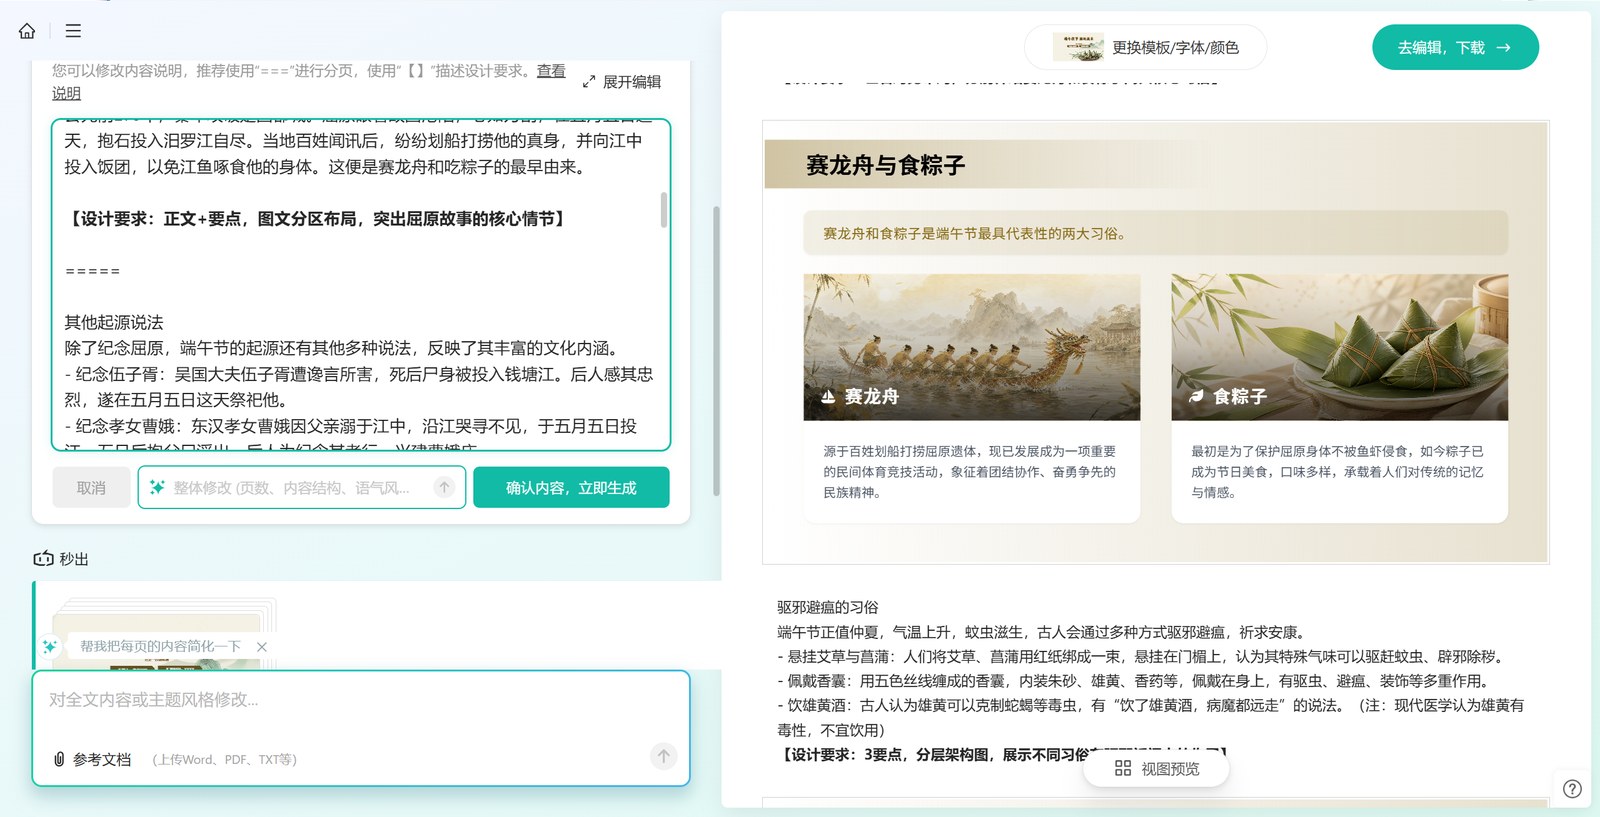This screenshot has height=817, width=1600.
Task: Click the 驱邪避瘟的习俗 heading text
Action: pyautogui.click(x=828, y=607)
